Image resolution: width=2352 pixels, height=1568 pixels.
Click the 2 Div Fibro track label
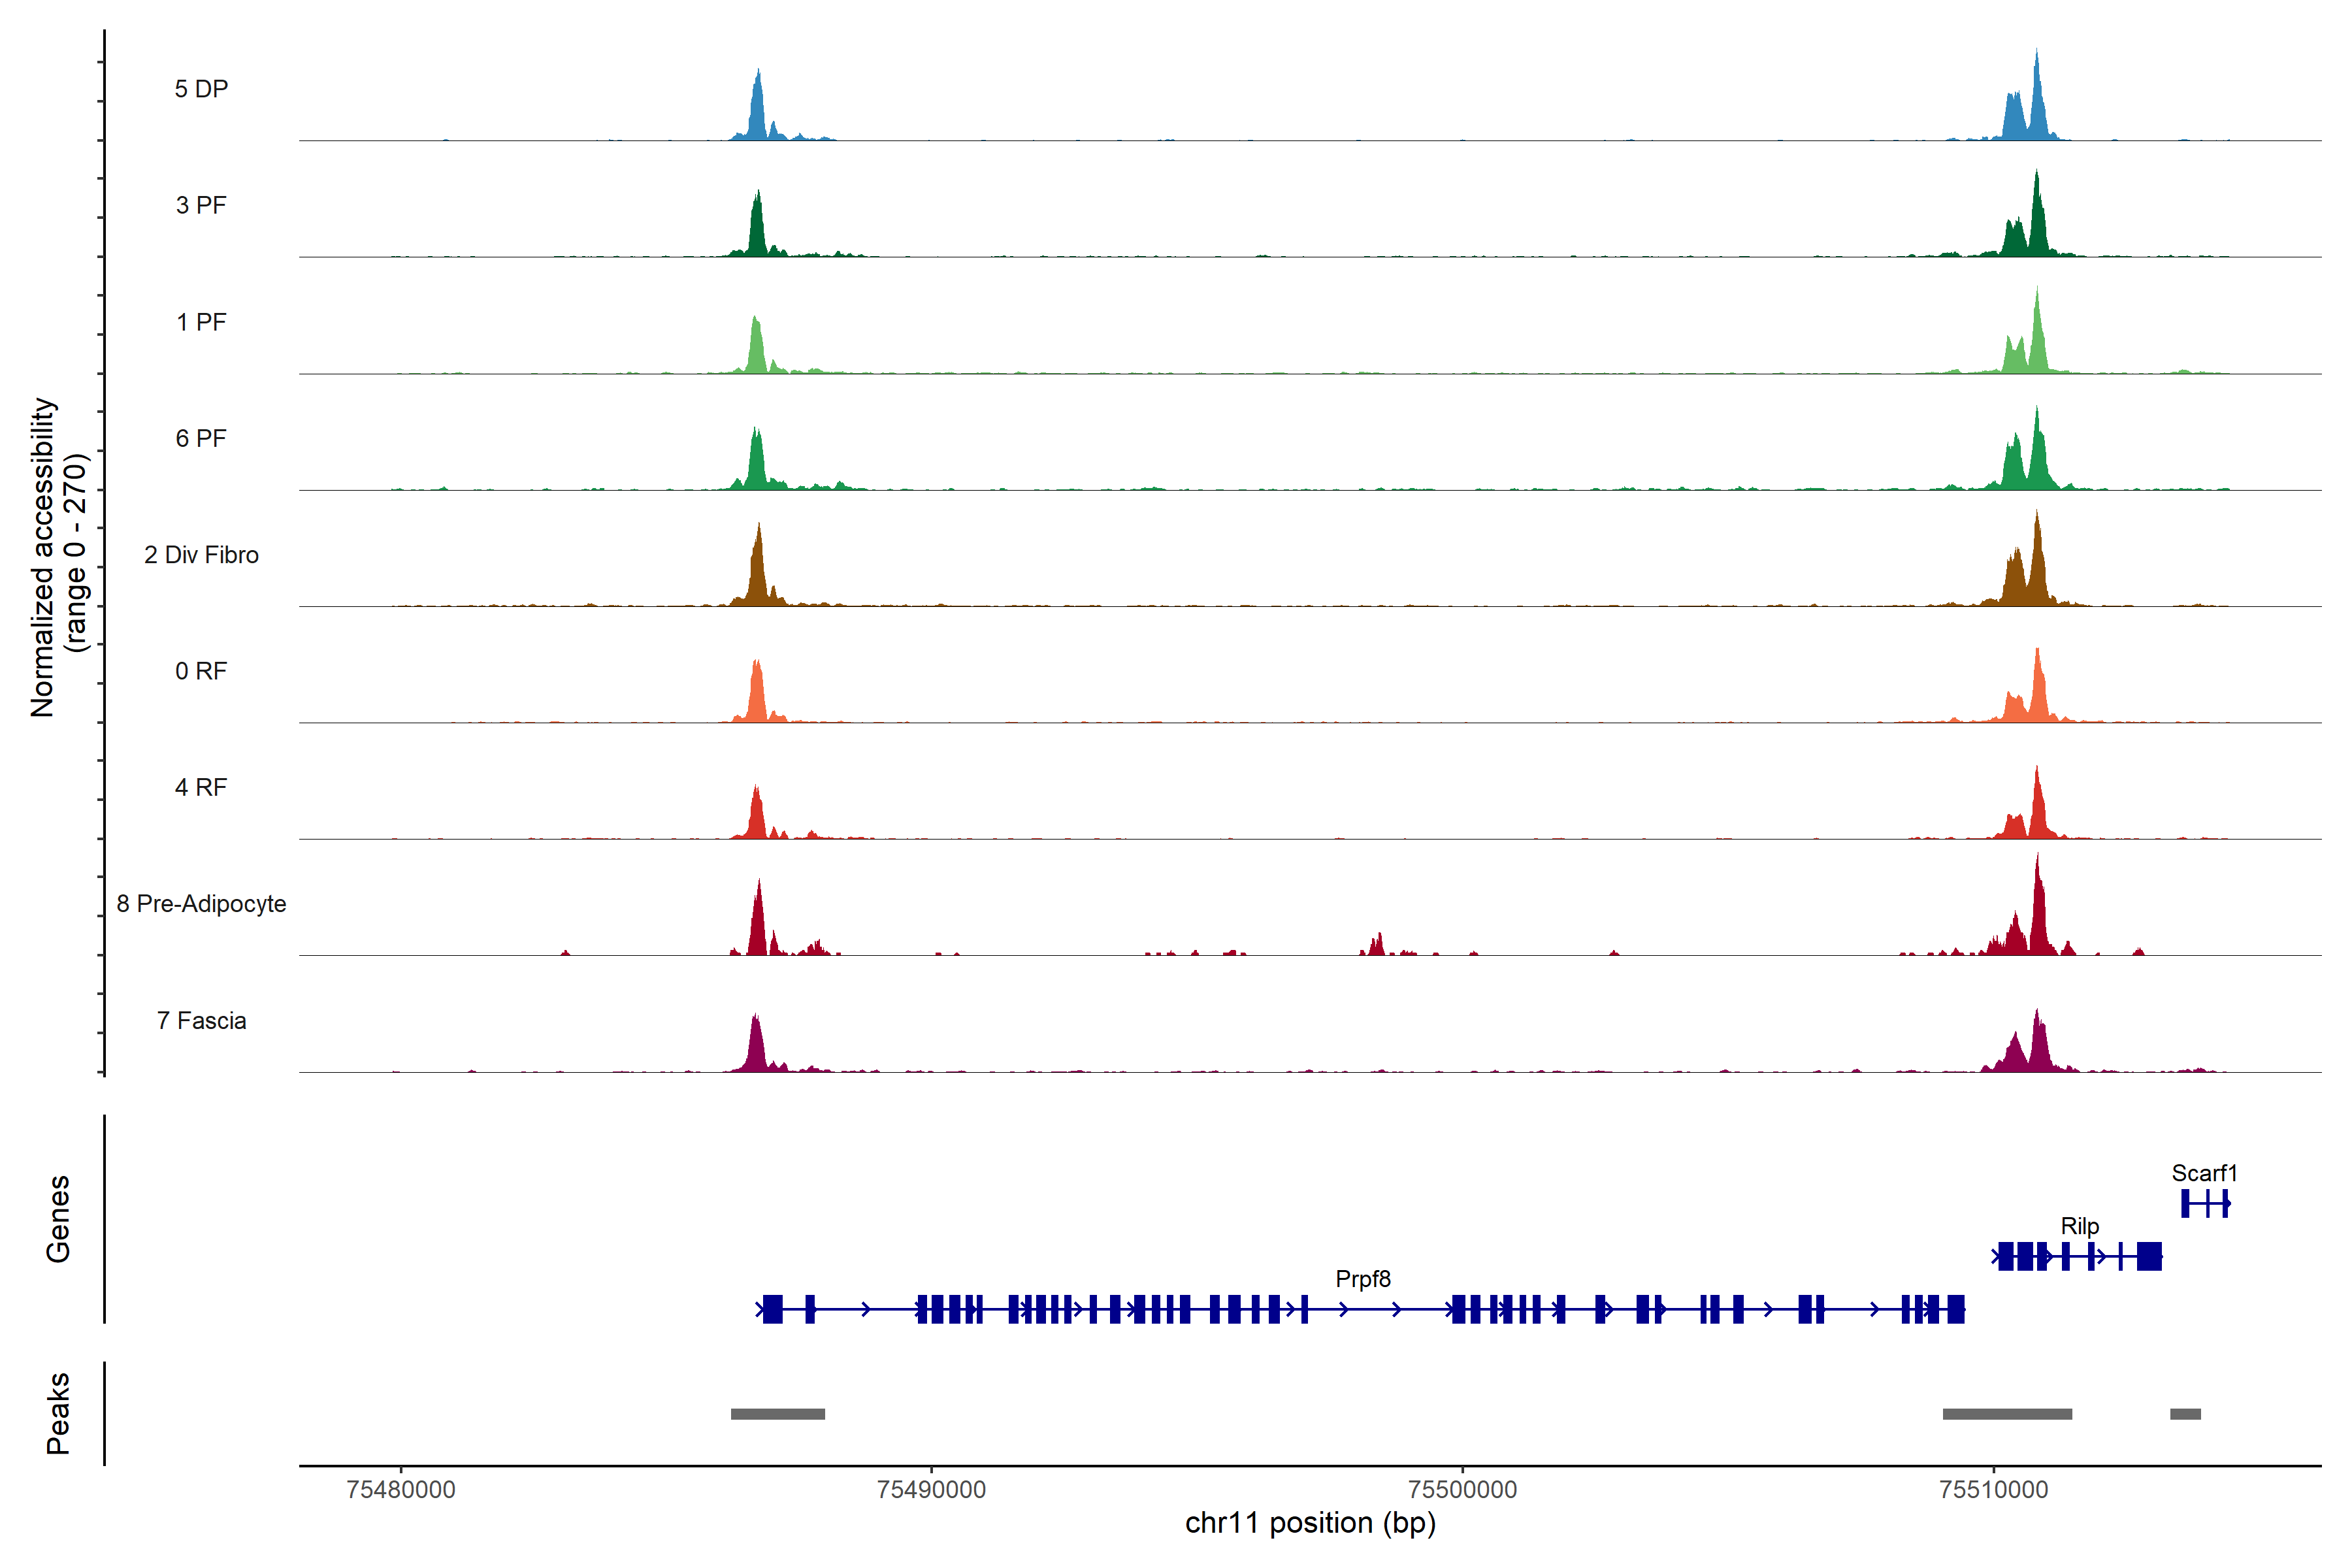(x=201, y=555)
